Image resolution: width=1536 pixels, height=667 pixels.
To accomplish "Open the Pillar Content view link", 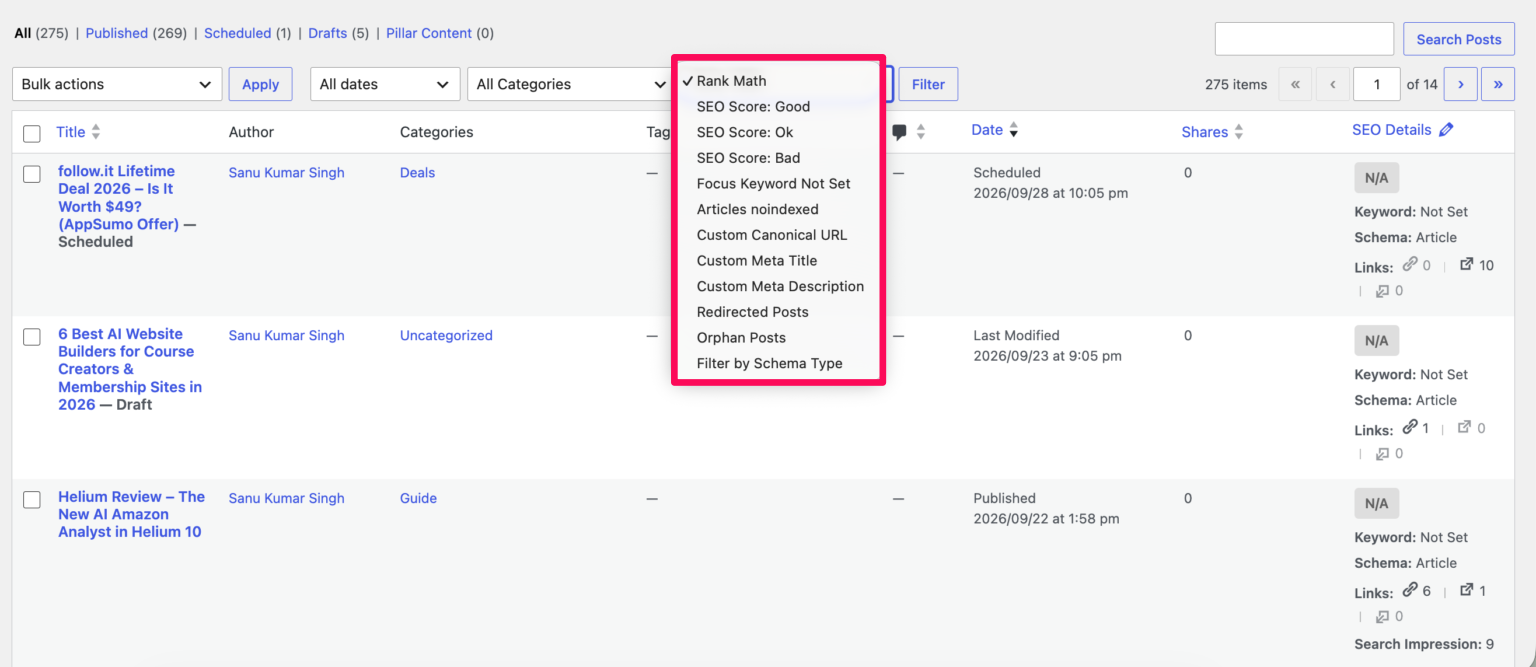I will (x=429, y=33).
